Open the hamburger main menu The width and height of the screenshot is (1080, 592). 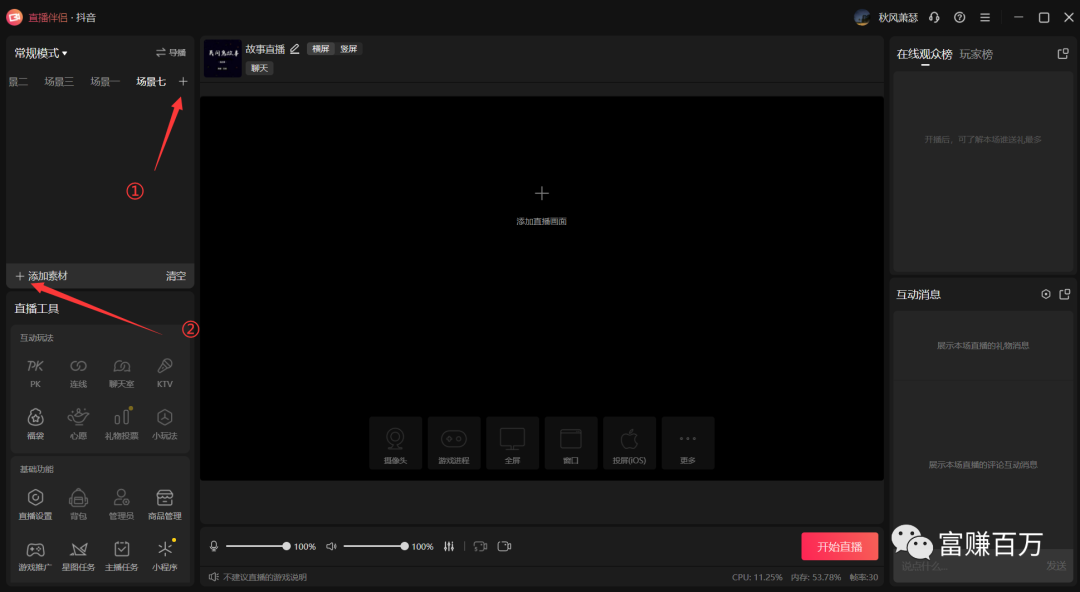tap(985, 18)
